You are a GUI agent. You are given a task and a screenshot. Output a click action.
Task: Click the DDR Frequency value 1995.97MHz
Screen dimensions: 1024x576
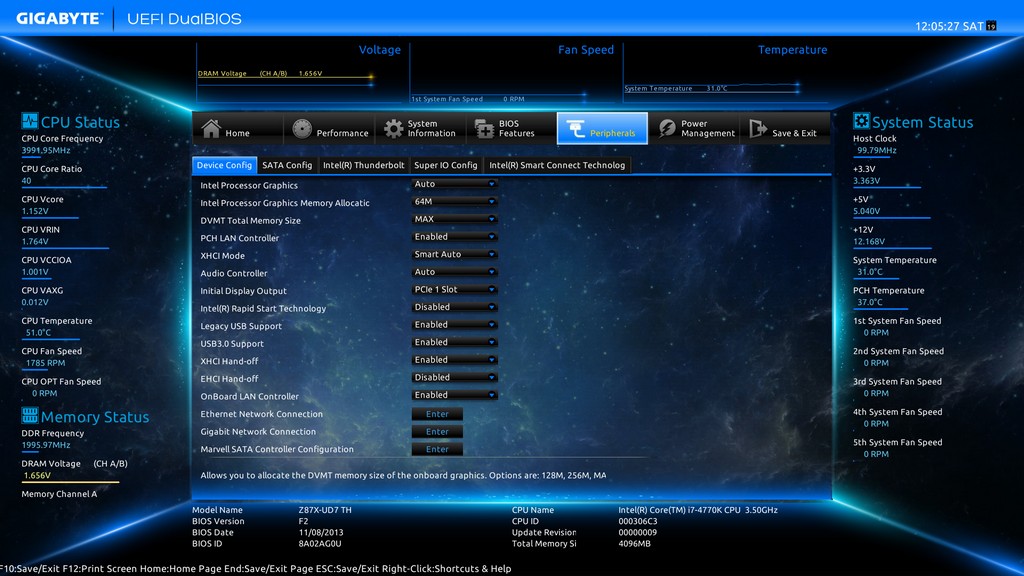46,445
